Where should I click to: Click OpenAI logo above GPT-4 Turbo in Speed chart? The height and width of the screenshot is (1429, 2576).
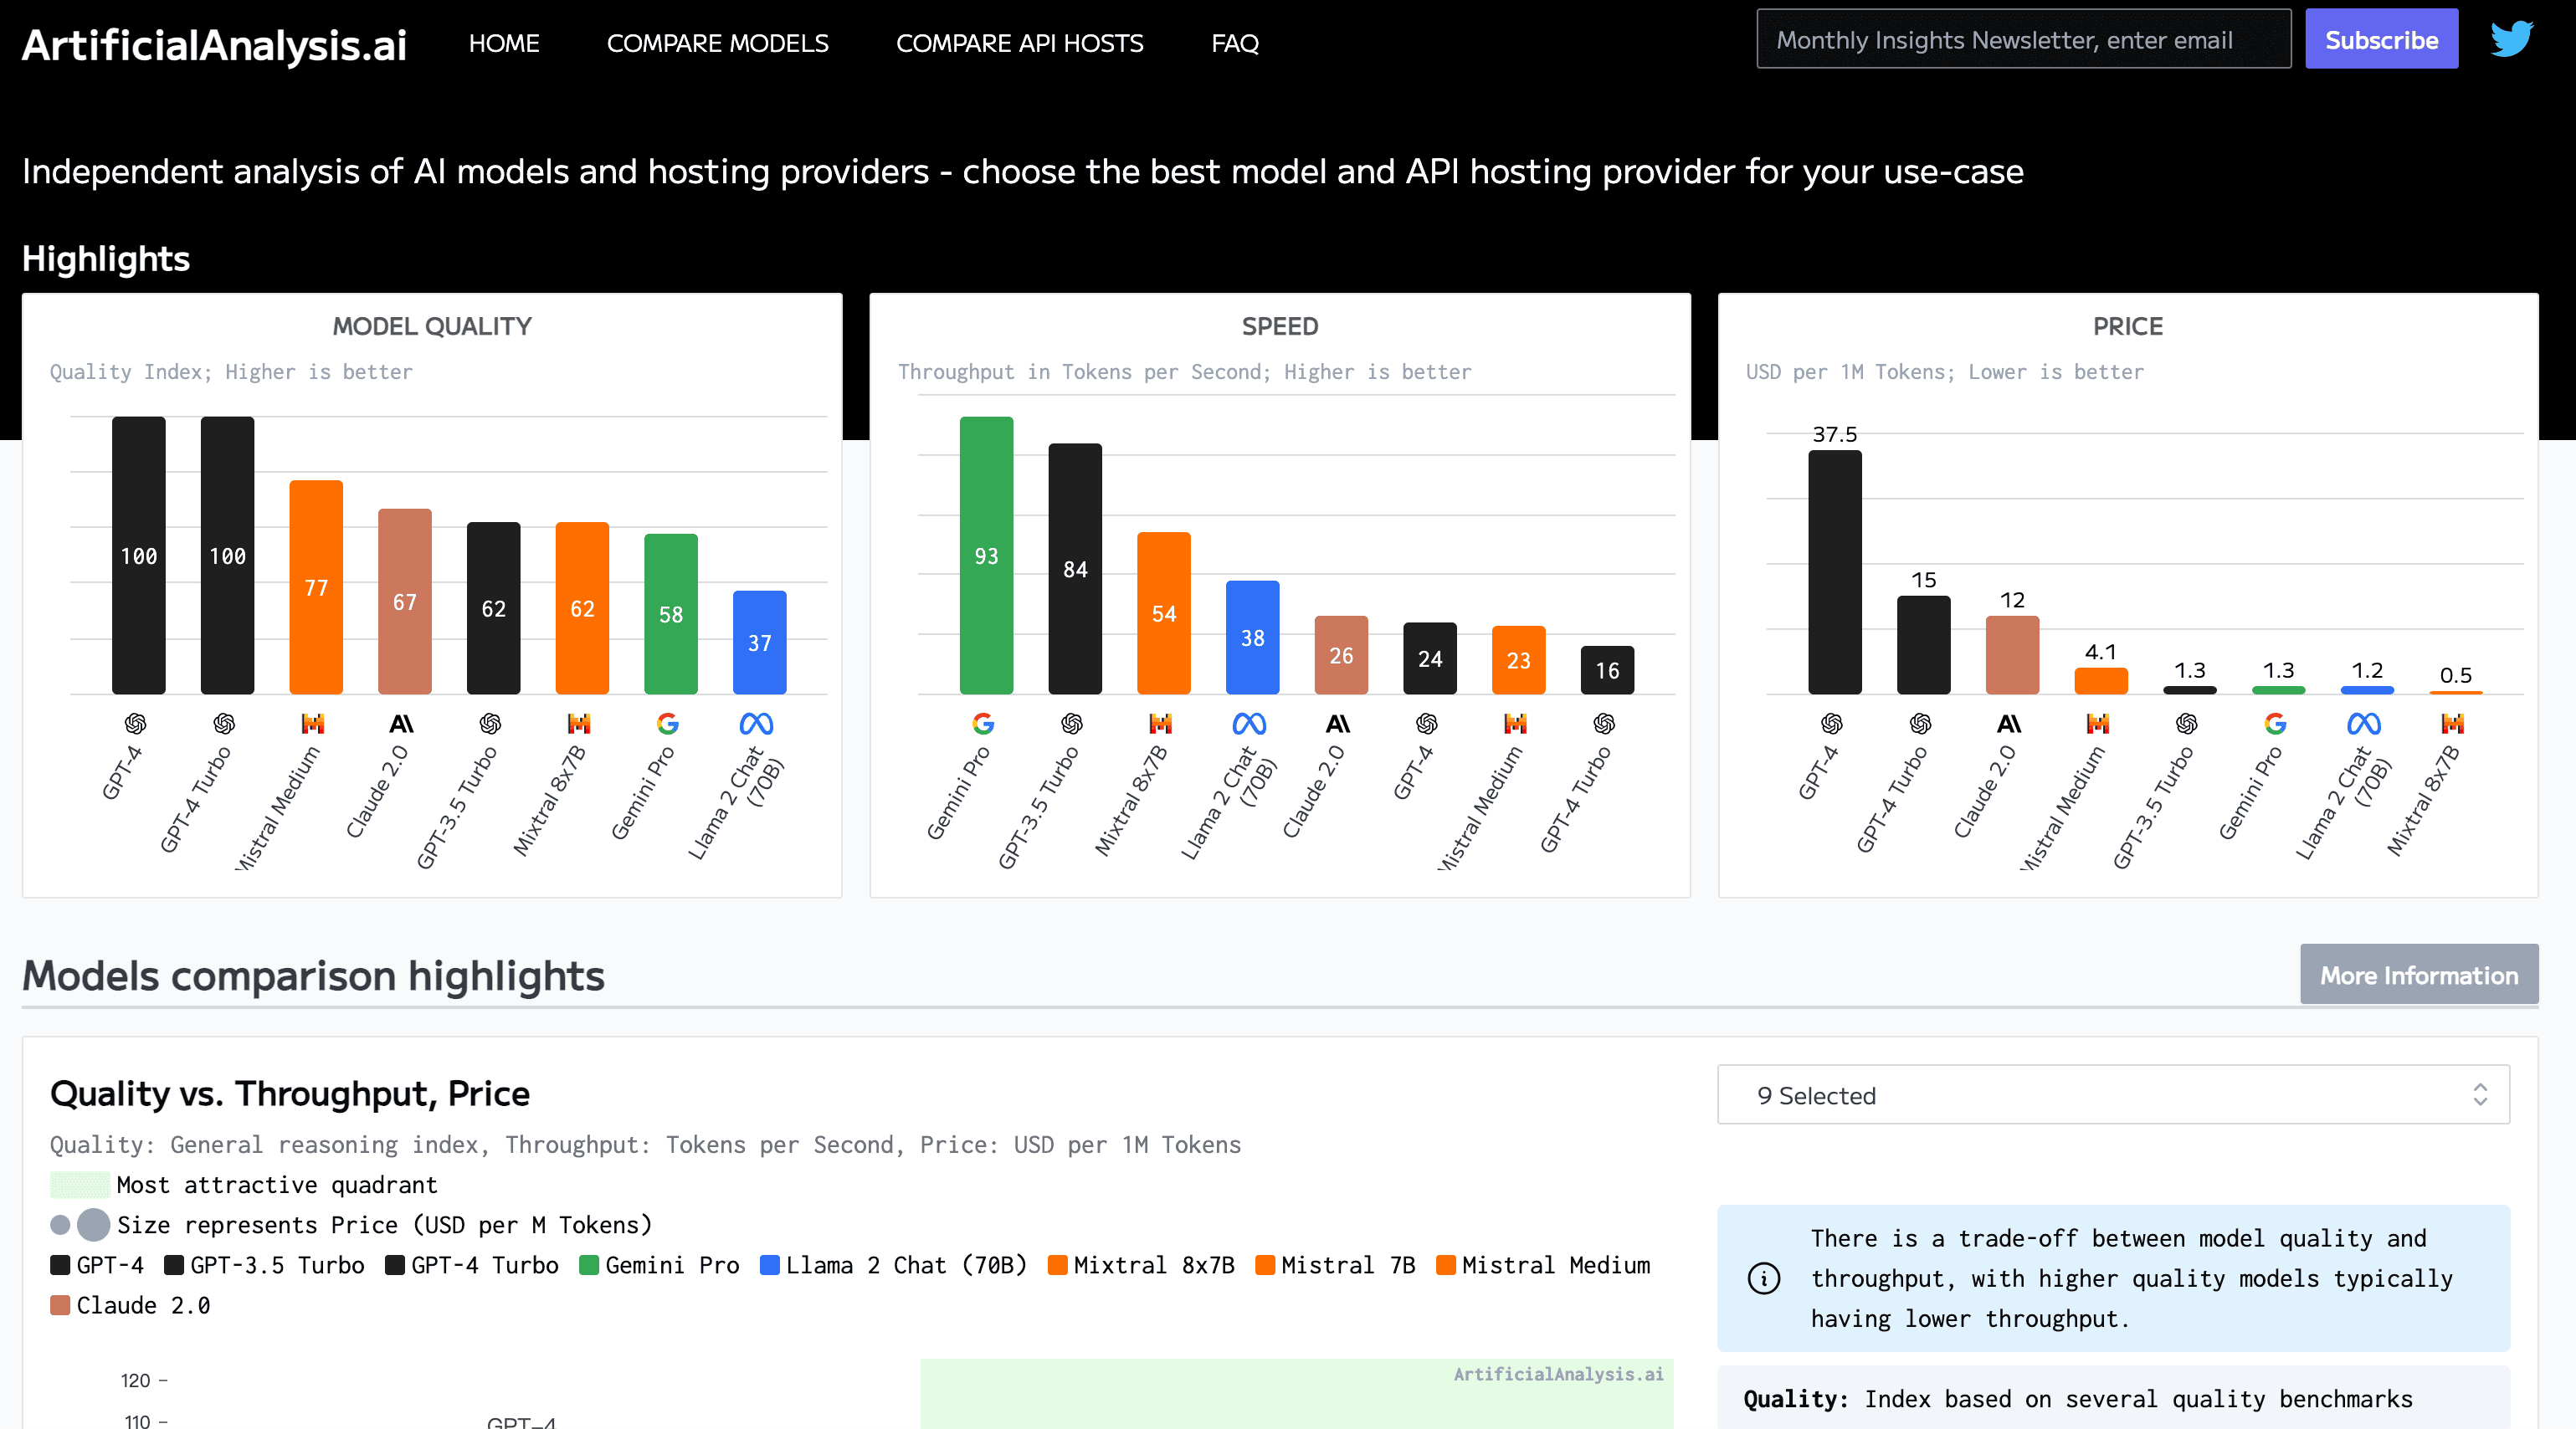pos(1604,723)
